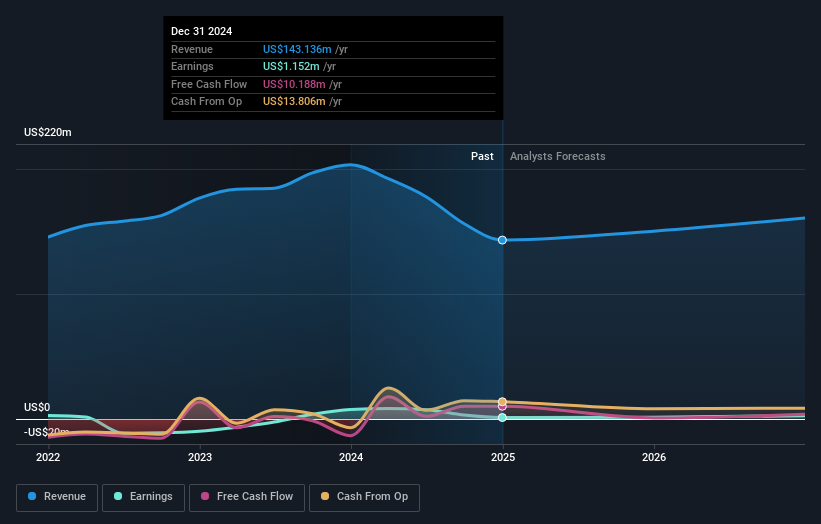The image size is (821, 524).
Task: Select the 2026 x-axis label
Action: pyautogui.click(x=654, y=457)
